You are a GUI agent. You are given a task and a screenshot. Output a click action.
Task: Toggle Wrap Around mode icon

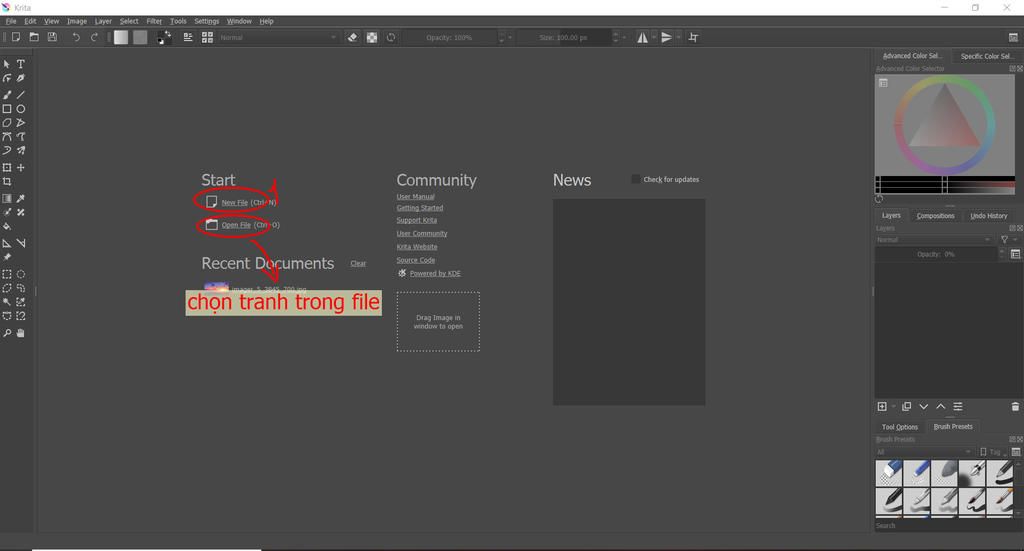tap(694, 38)
